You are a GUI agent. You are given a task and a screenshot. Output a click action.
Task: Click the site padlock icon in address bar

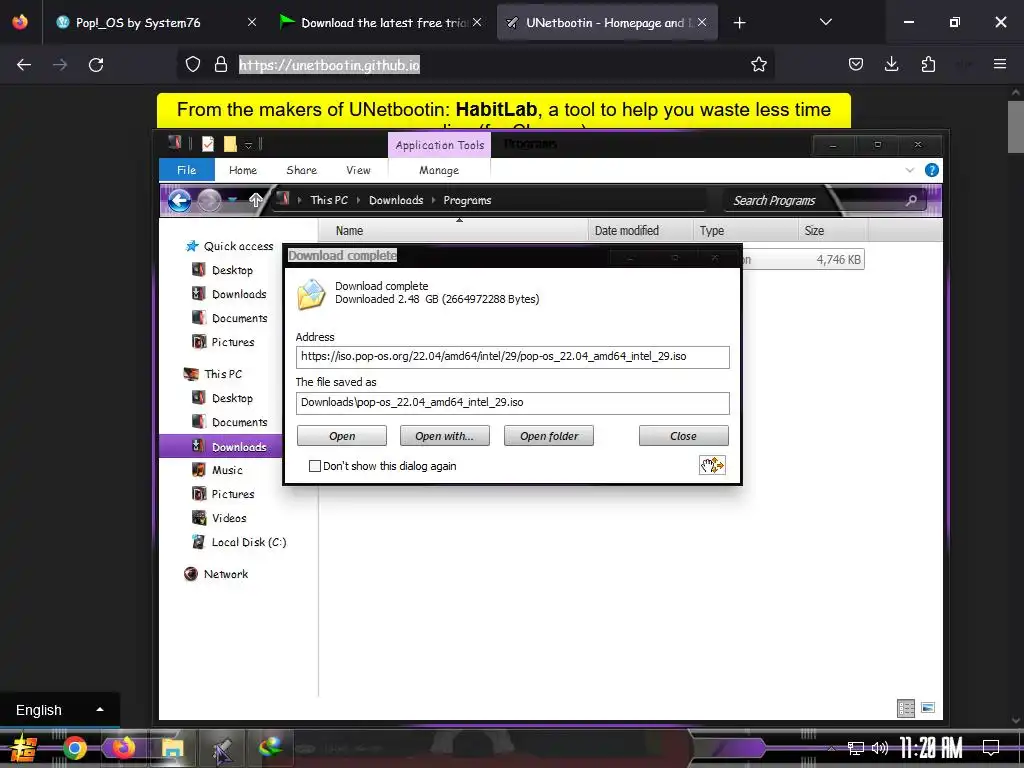coord(221,64)
